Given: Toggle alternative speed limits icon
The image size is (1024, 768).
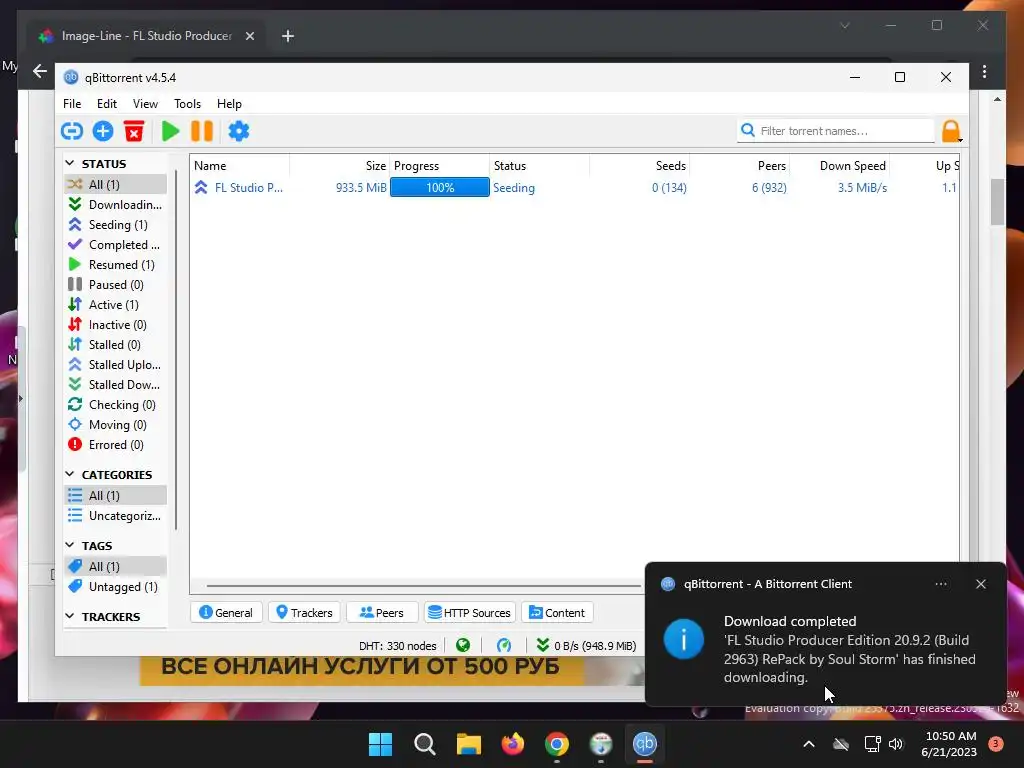Looking at the screenshot, I should point(504,646).
